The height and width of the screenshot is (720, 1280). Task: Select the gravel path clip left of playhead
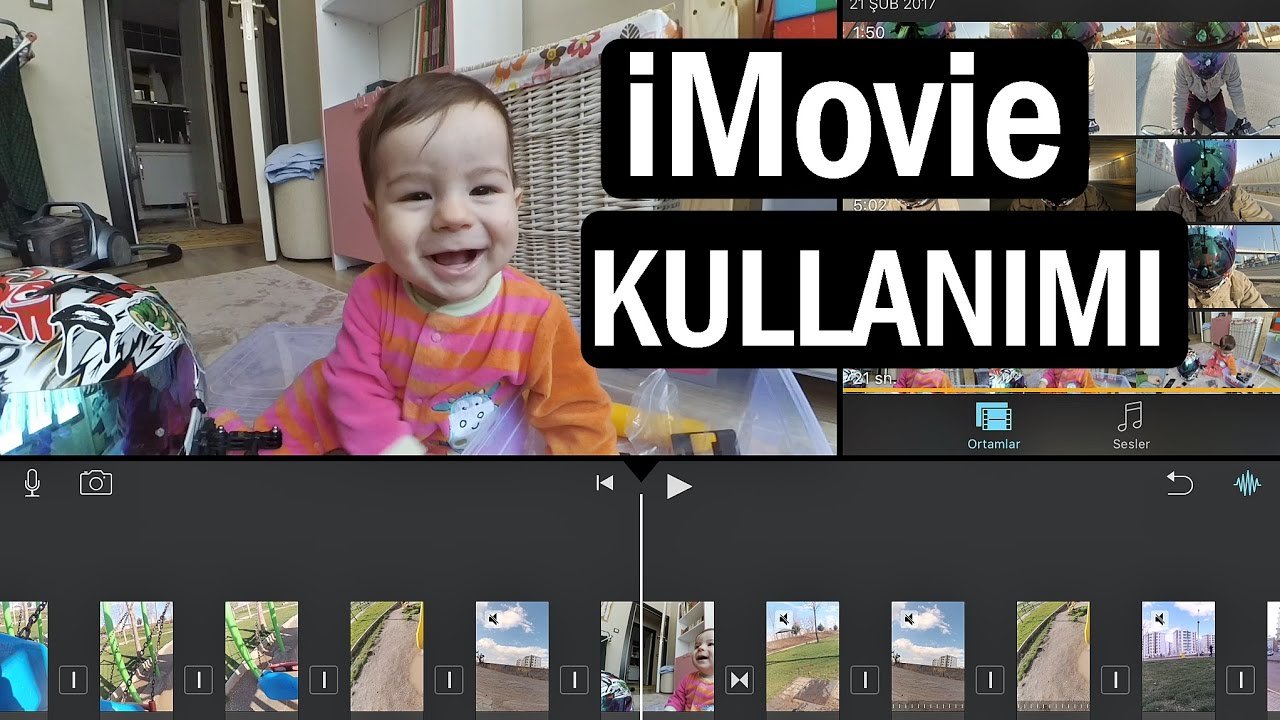click(x=386, y=656)
